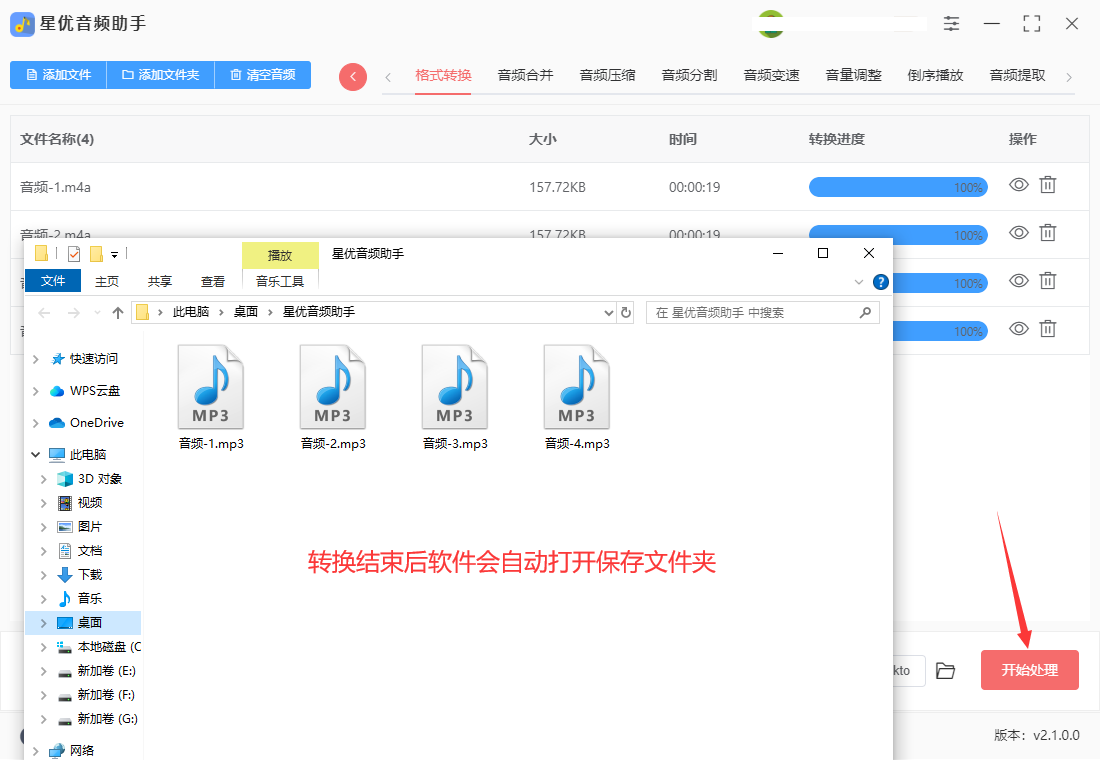
Task: Preview 音频-1.m4a with eye icon
Action: pos(1019,185)
